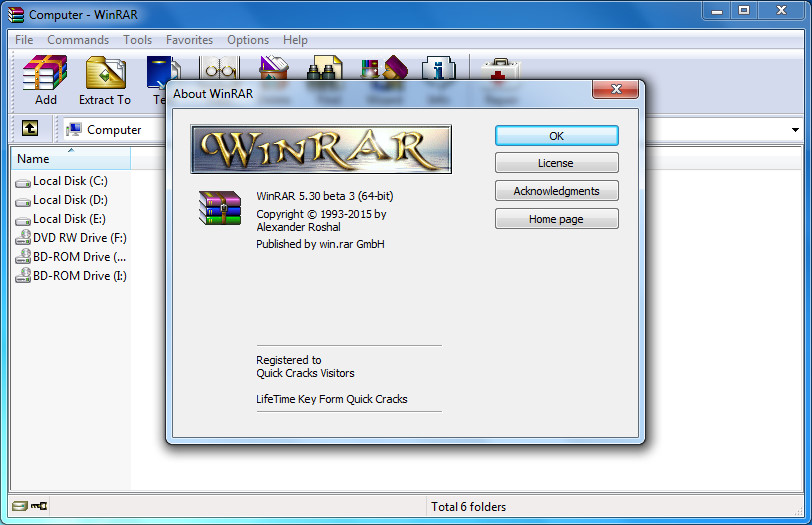Open the Commands menu
The width and height of the screenshot is (812, 525).
click(78, 40)
